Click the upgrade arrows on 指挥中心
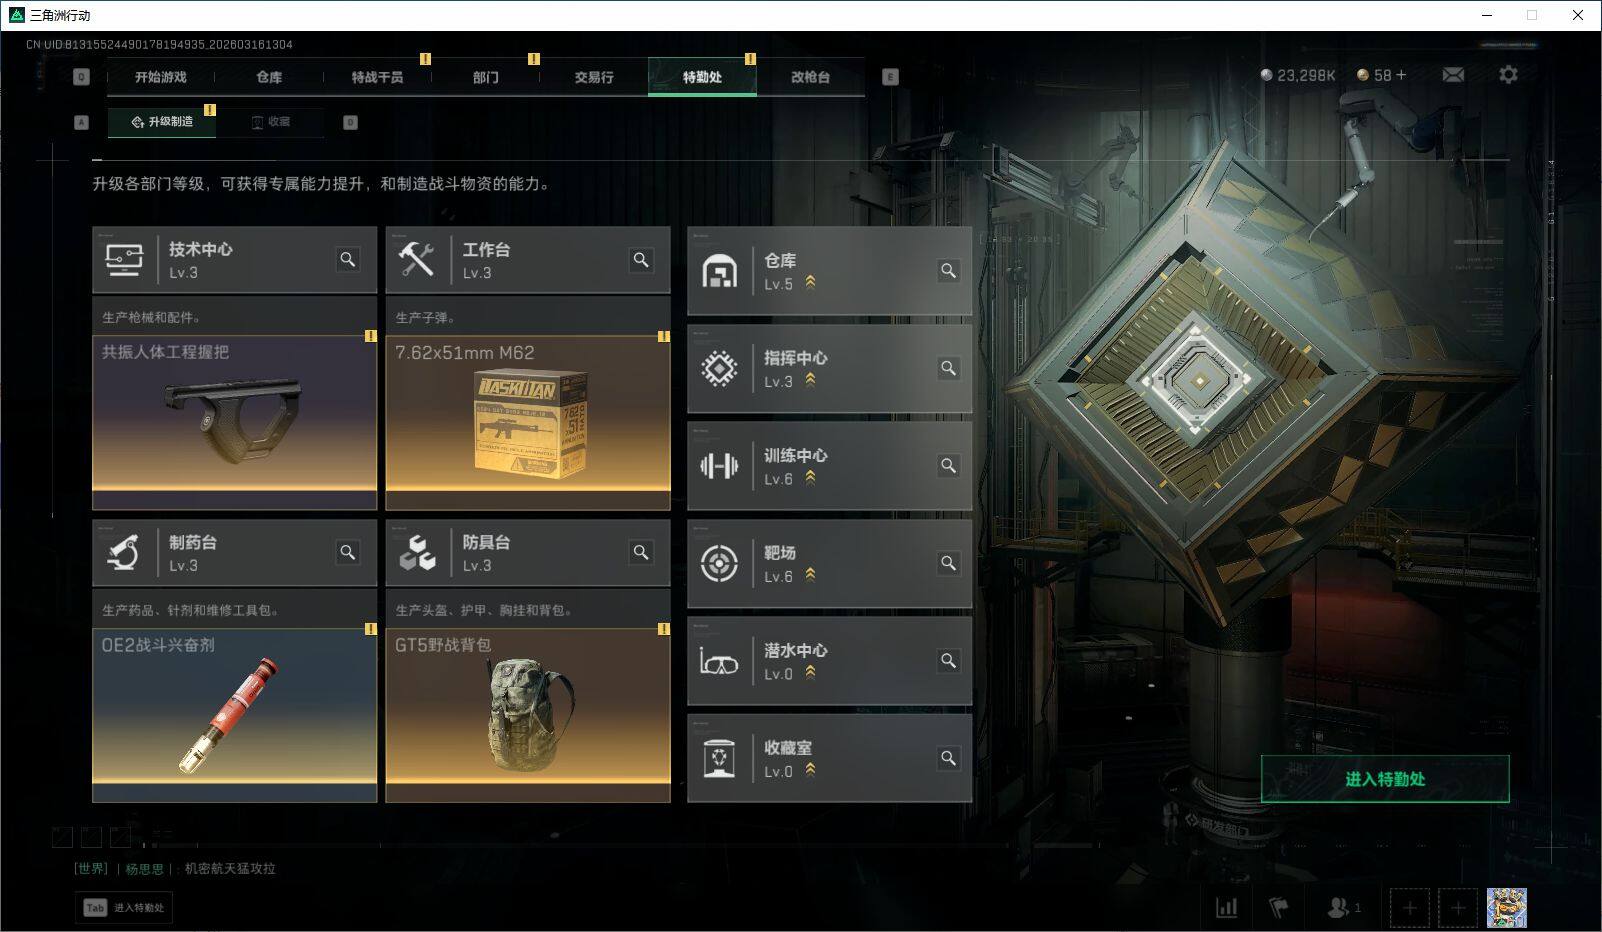 pos(810,380)
